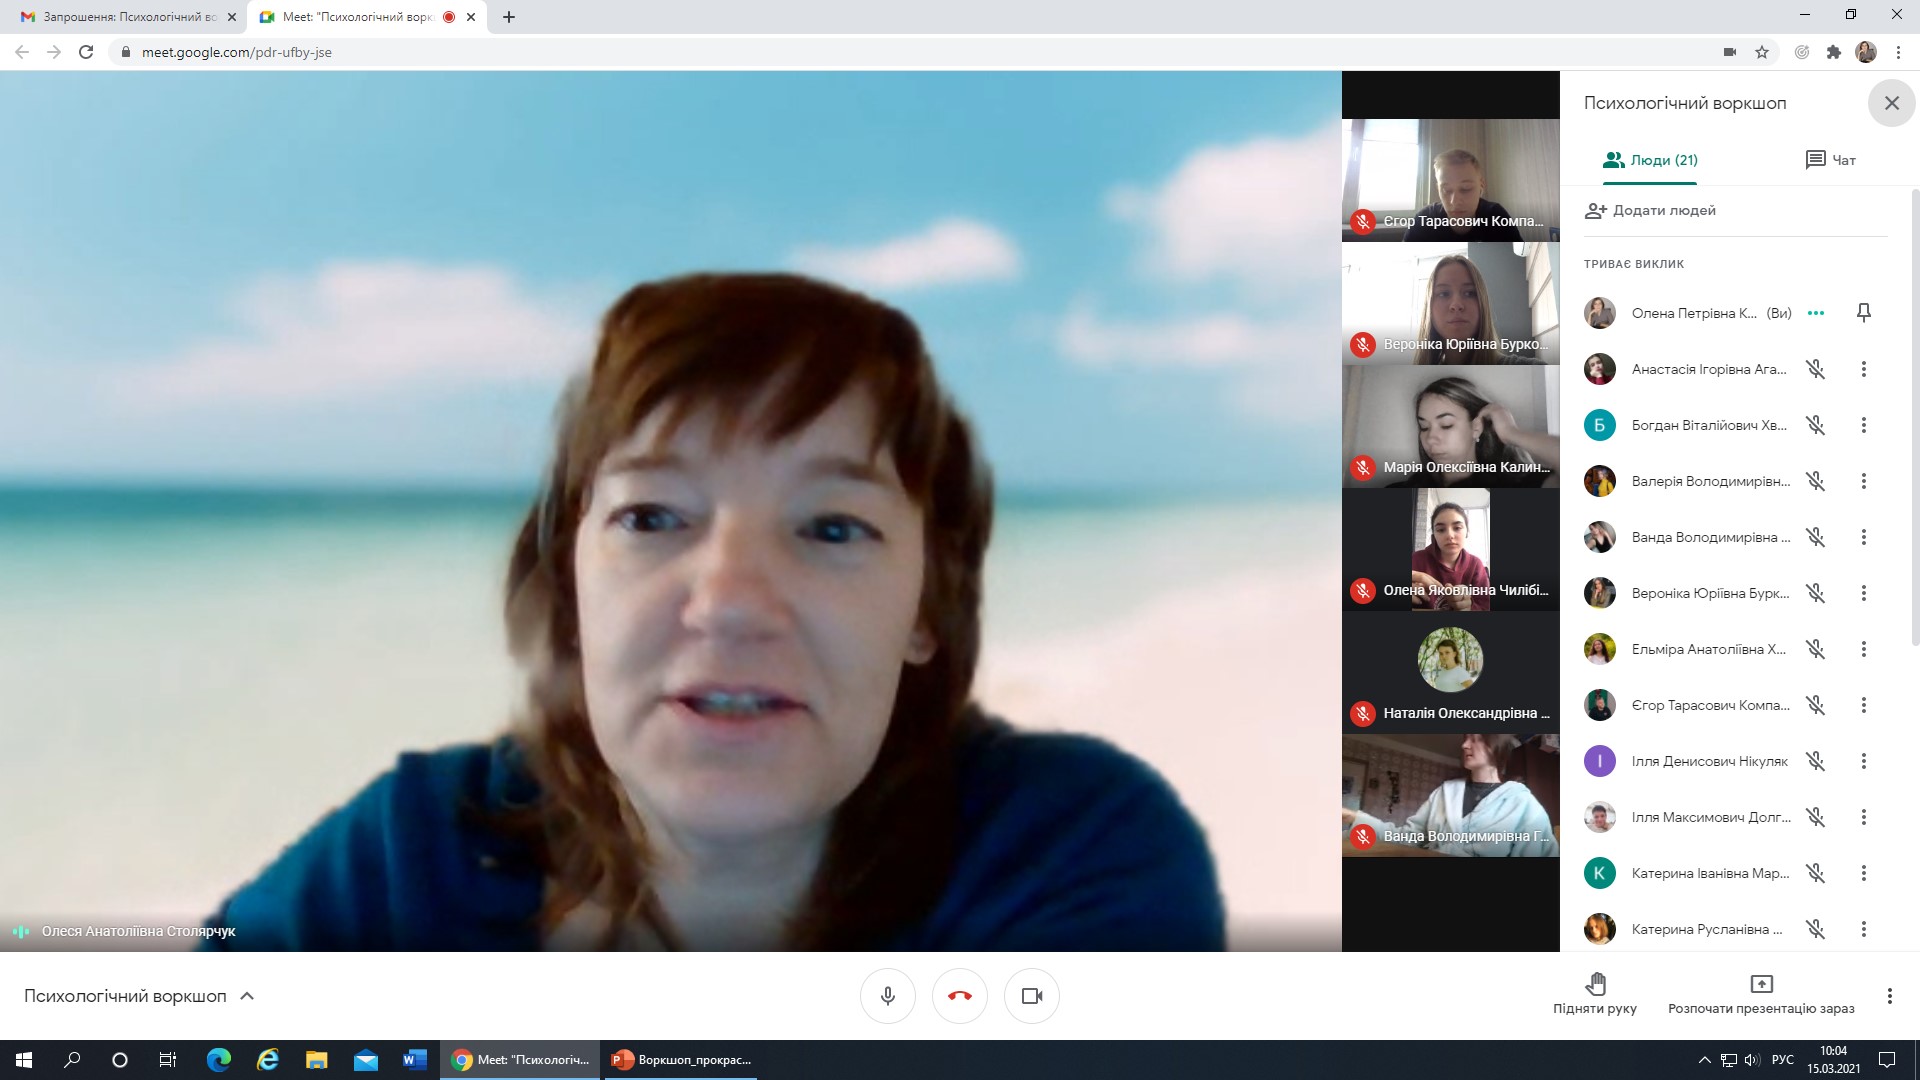Pin Олена Петрівна in participant list
Screen dimensions: 1920x1080
click(x=1863, y=313)
